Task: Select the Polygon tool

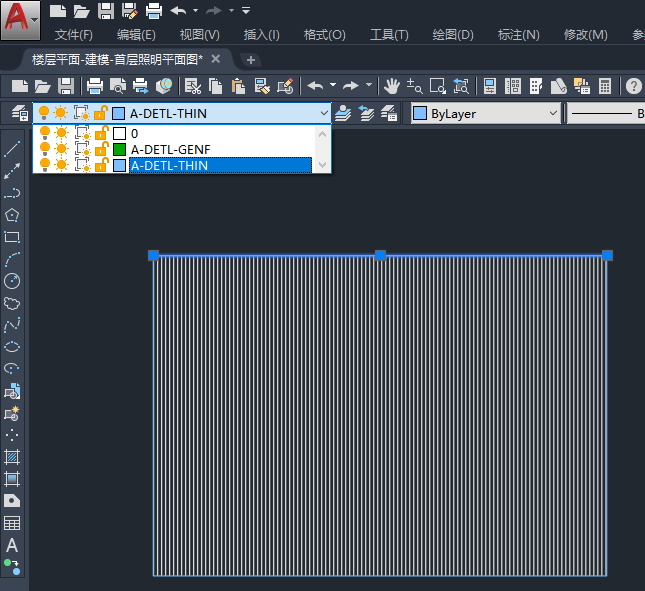Action: (12, 215)
